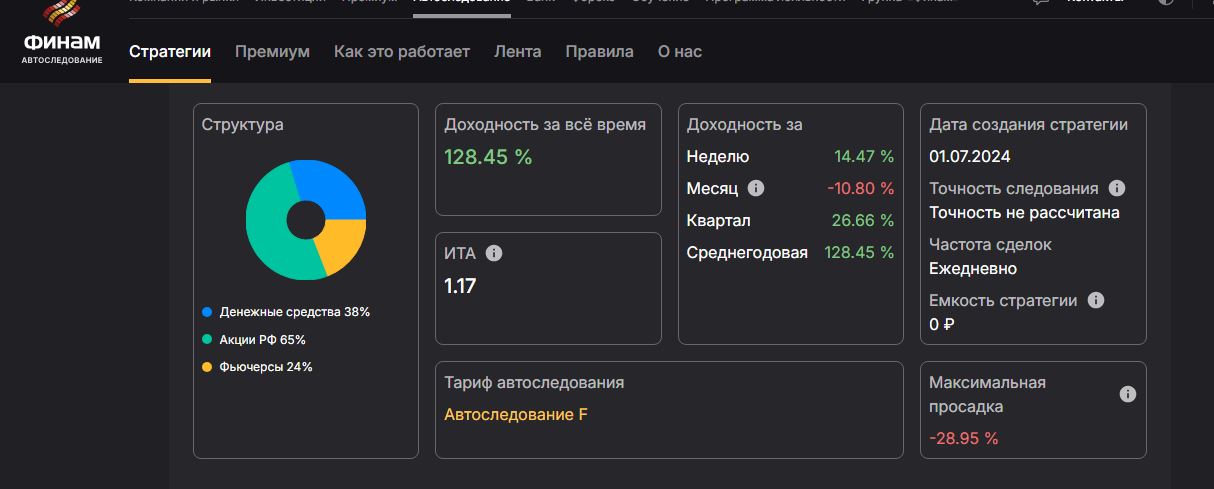Screen dimensions: 1214x489
Task: Navigate to the О нас tab
Action: (x=680, y=52)
